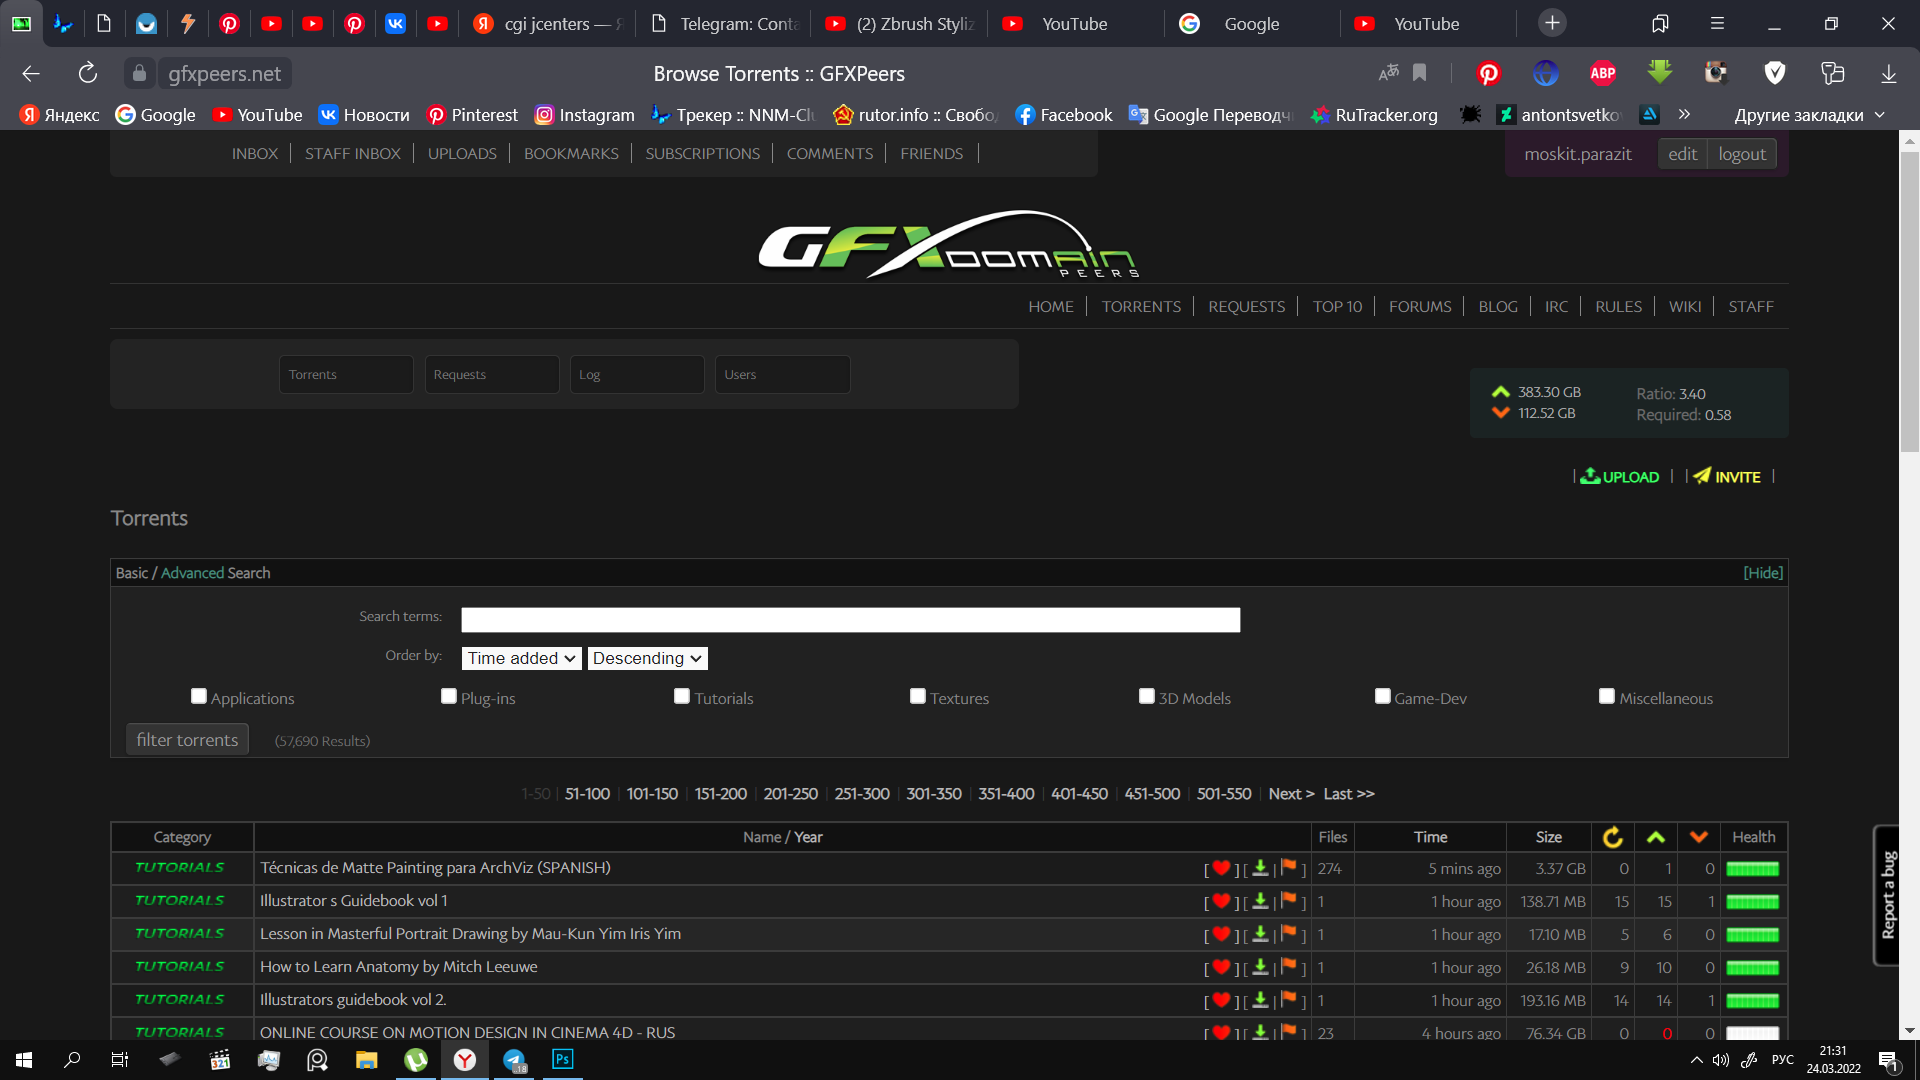
Task: Download How to Learn Anatomy torrent via green arrow
Action: coord(1260,967)
